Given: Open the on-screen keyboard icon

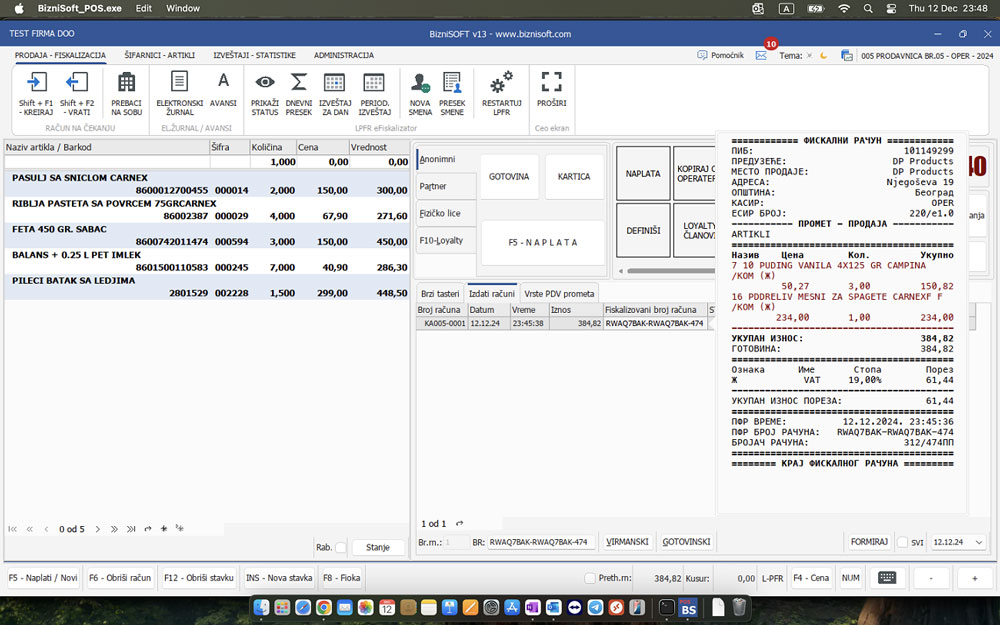Looking at the screenshot, I should pos(886,578).
